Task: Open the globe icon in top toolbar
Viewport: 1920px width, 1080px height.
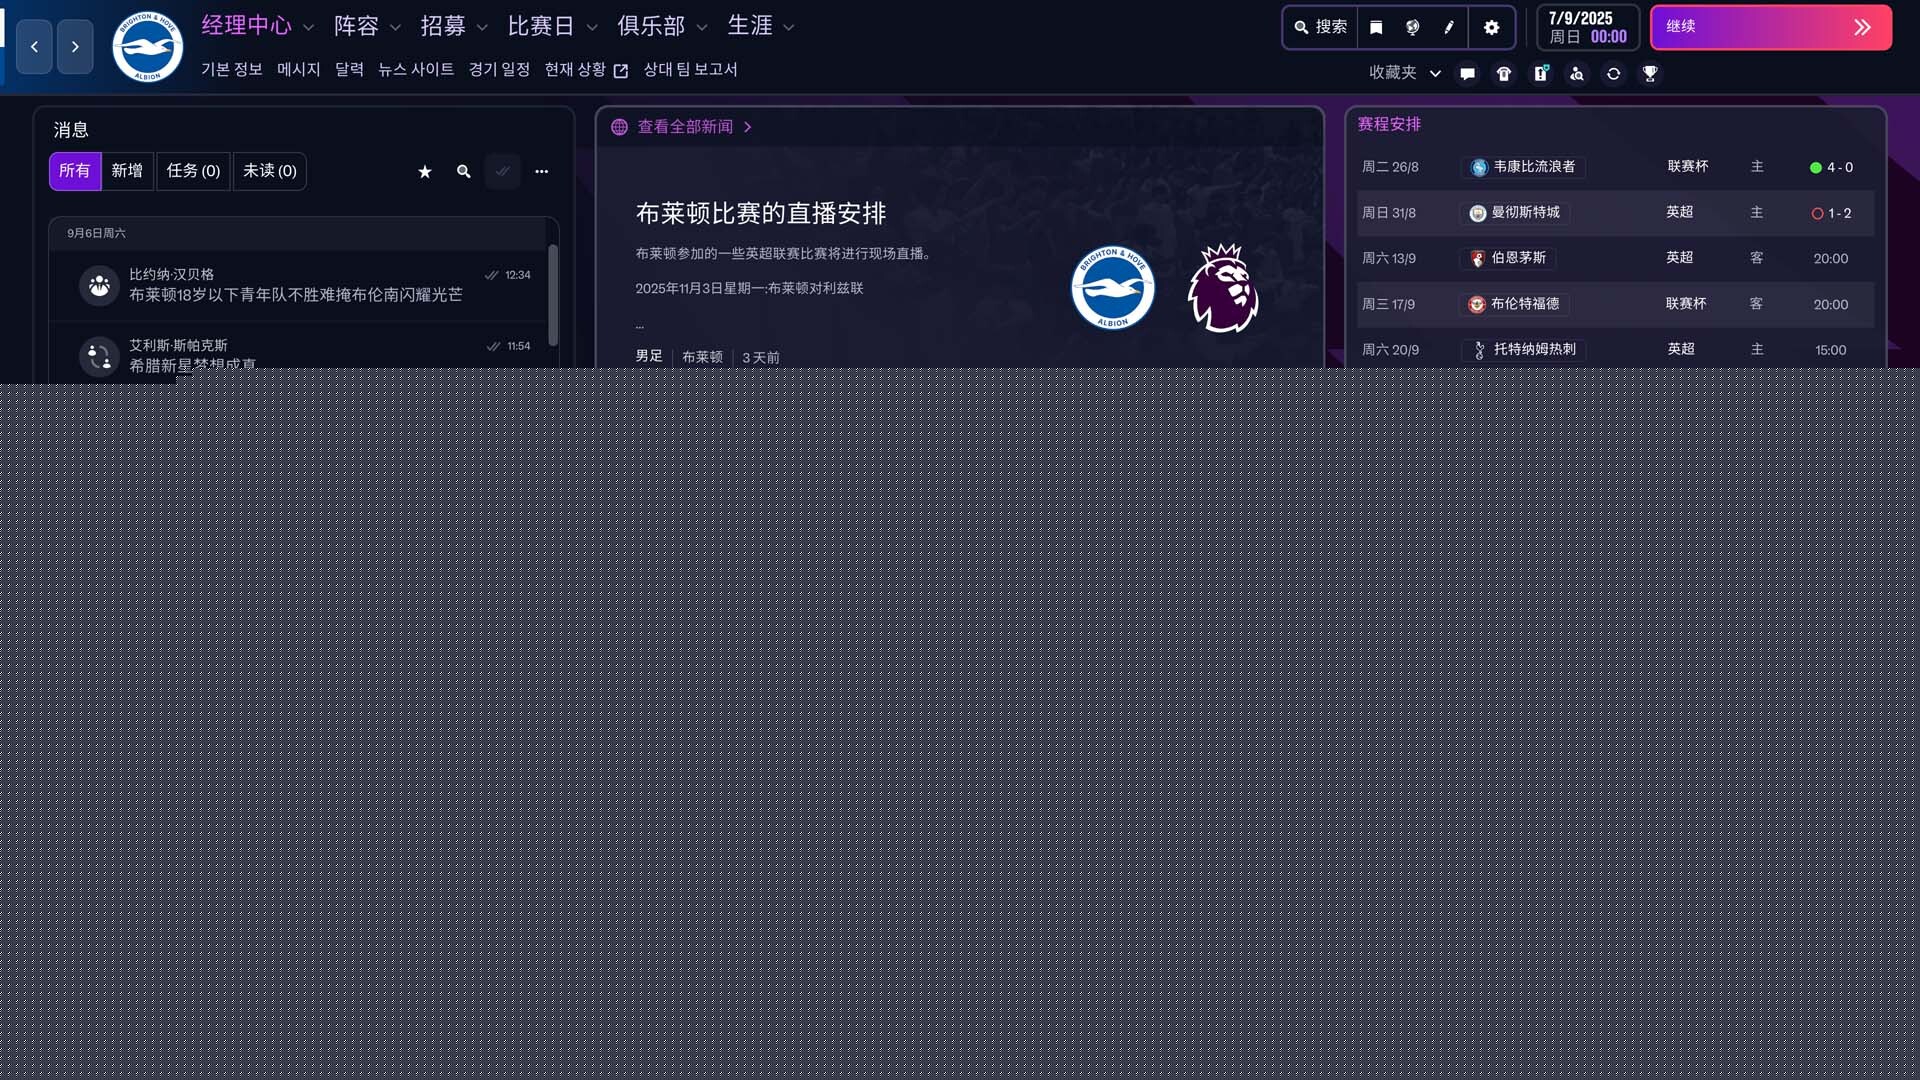Action: tap(1412, 27)
